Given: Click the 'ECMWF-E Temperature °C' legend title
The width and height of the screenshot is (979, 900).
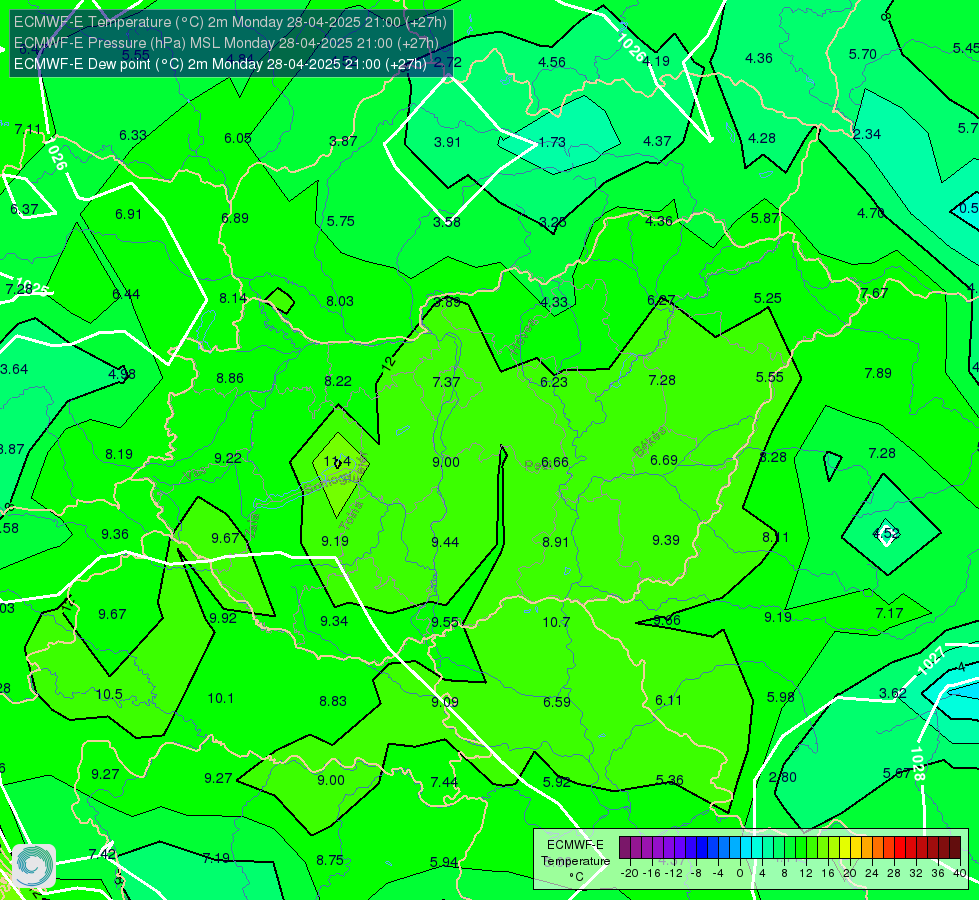Looking at the screenshot, I should point(575,861).
